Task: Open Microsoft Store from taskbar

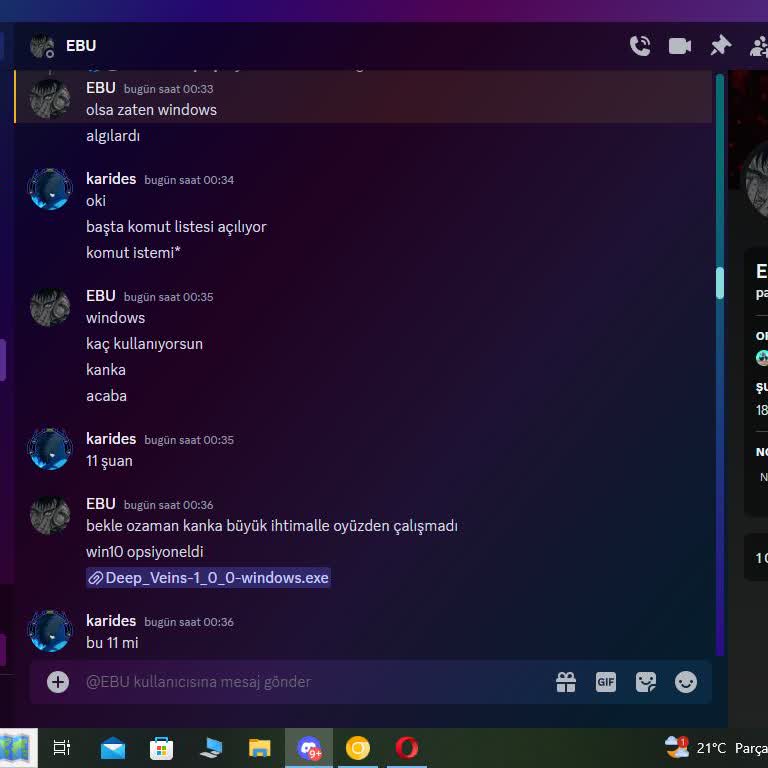Action: click(x=161, y=748)
